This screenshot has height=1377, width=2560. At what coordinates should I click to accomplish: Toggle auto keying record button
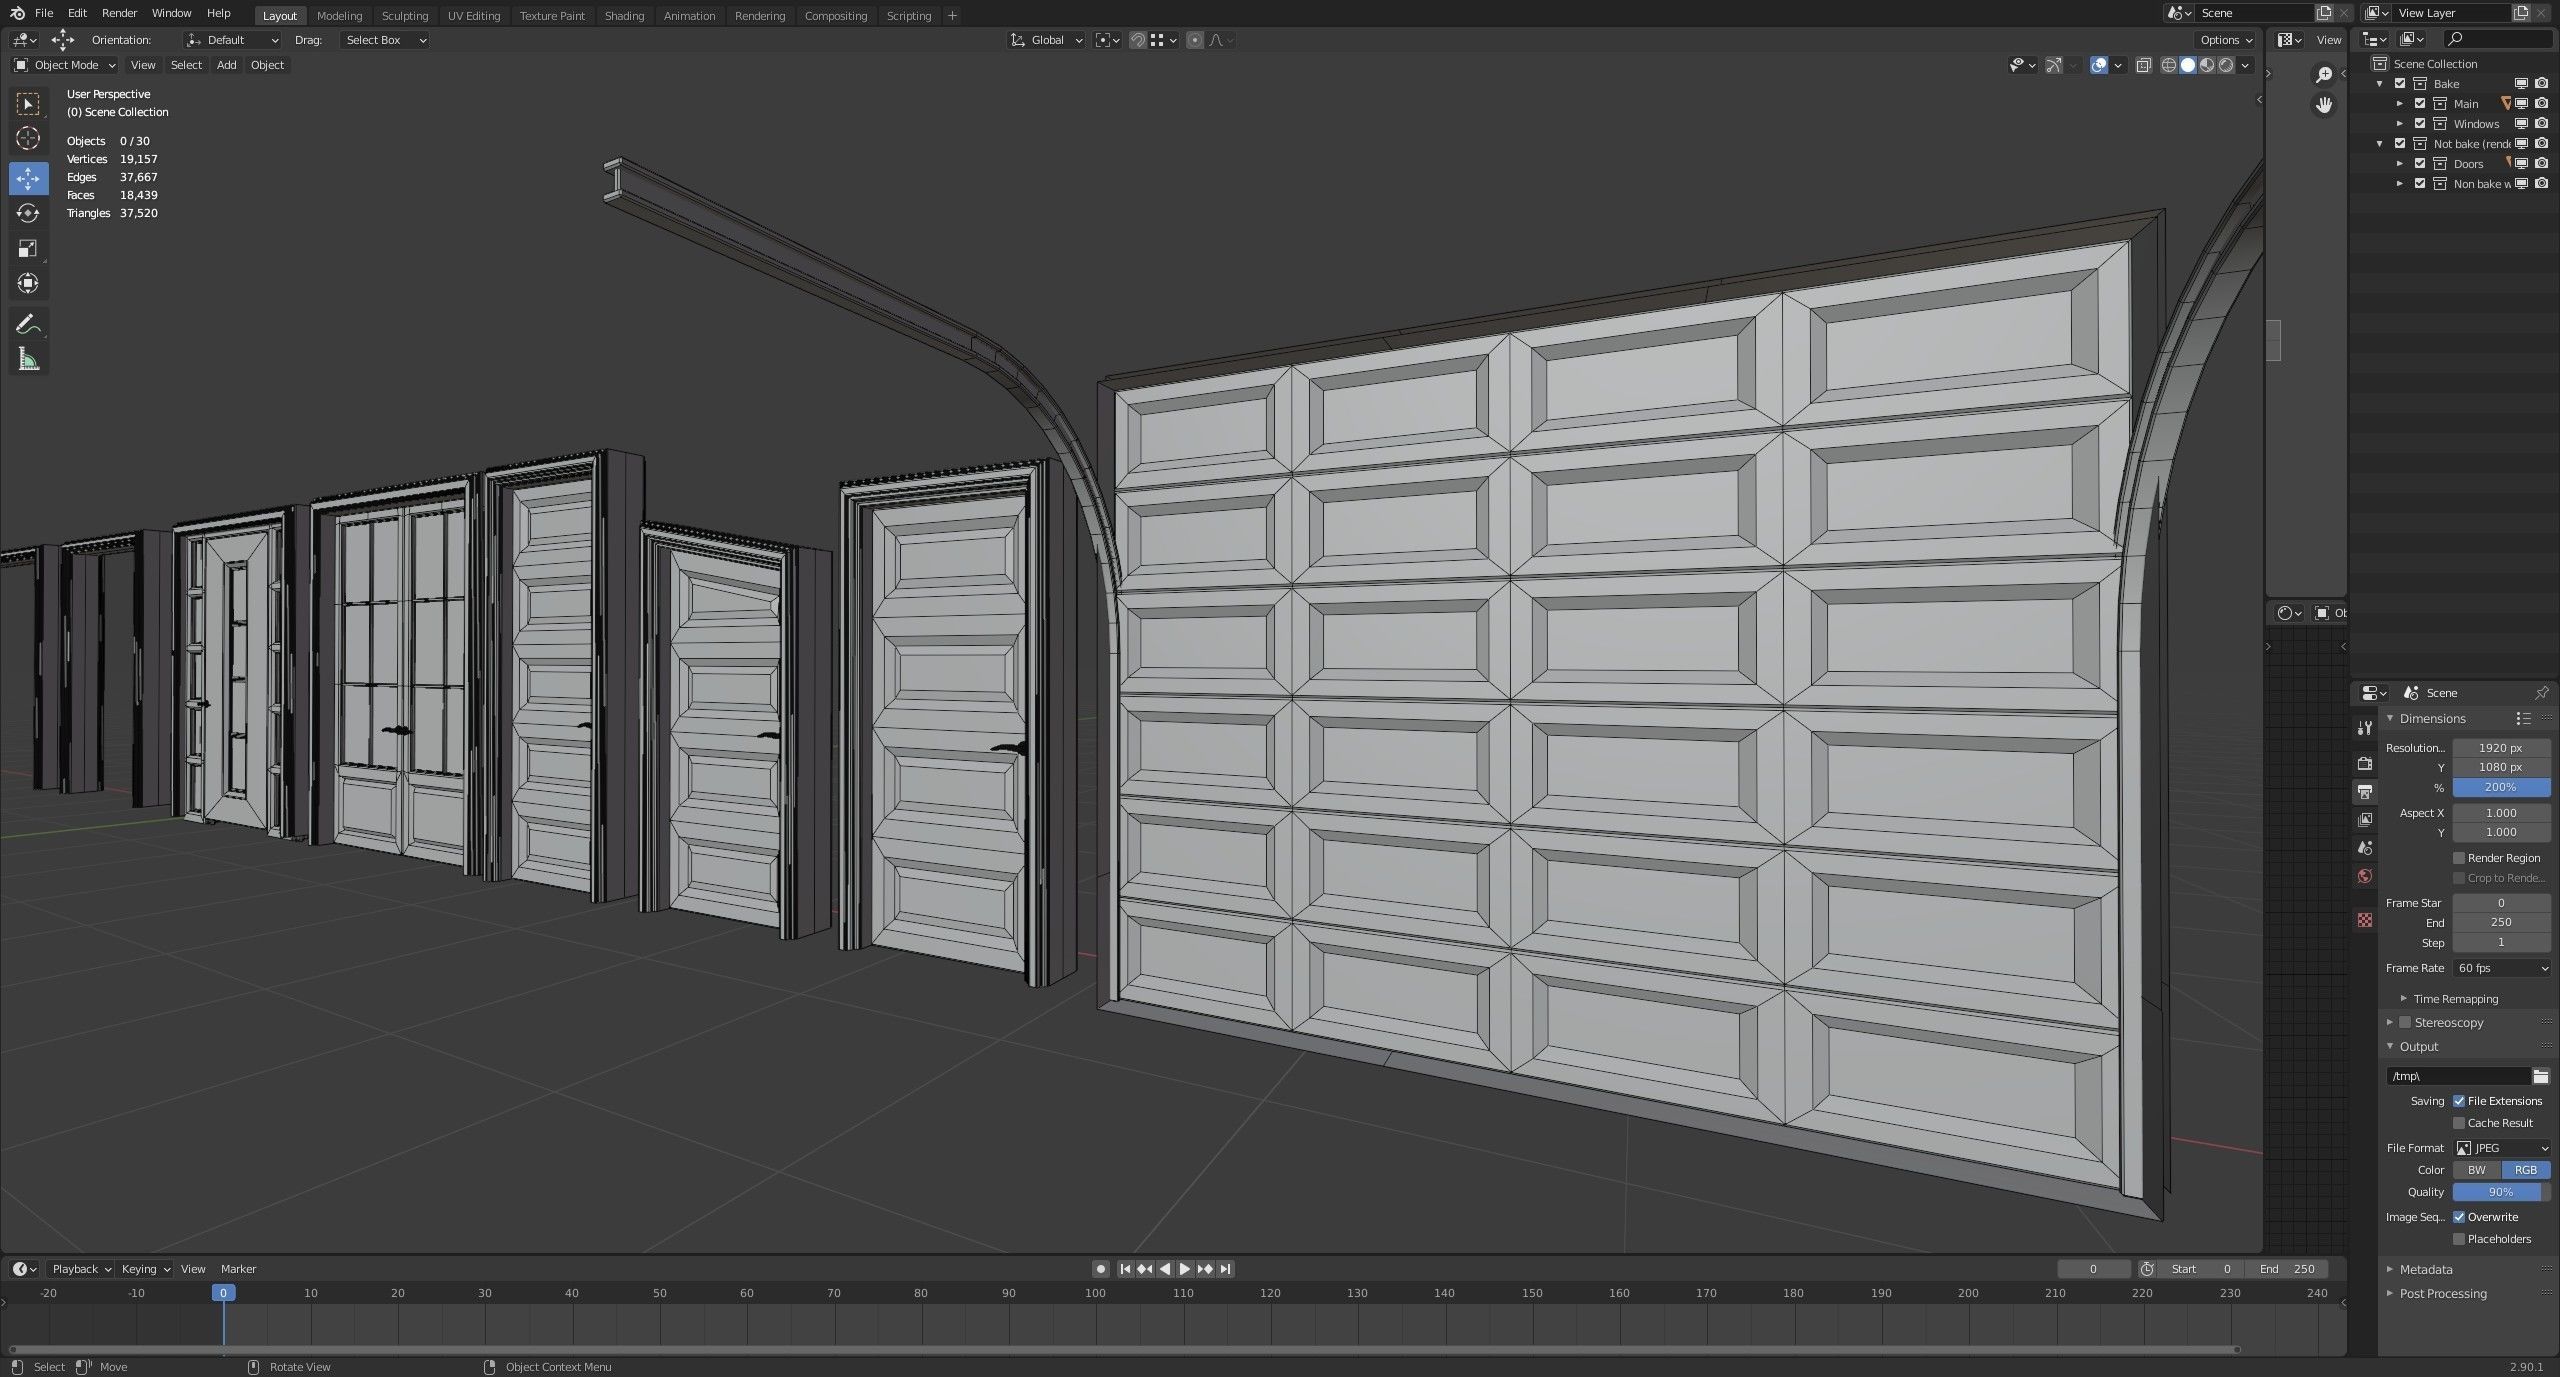click(x=1101, y=1269)
